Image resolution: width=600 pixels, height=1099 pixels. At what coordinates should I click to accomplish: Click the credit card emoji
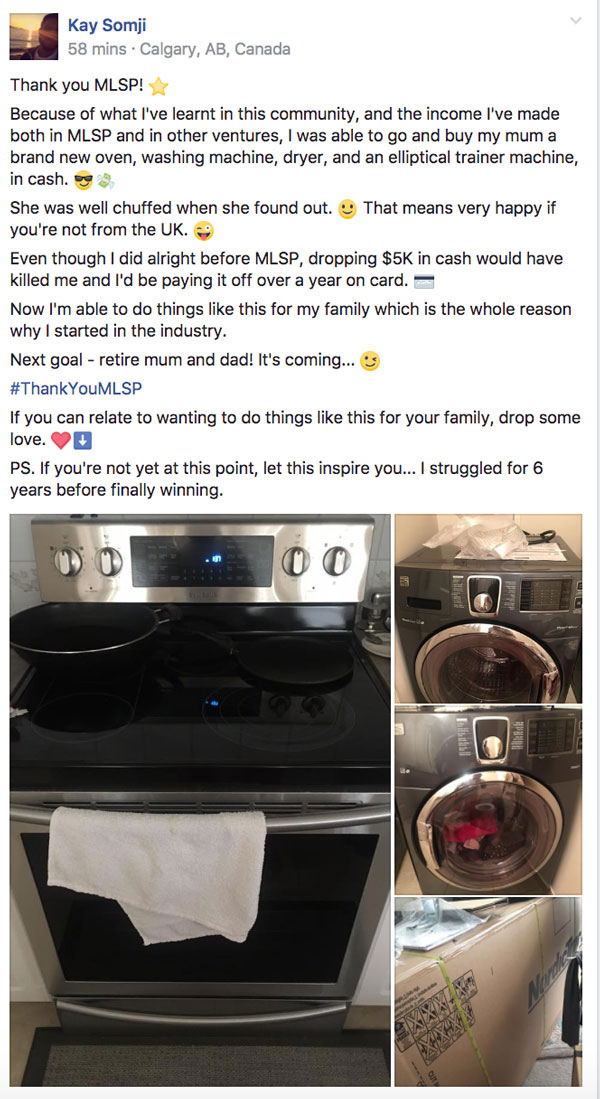click(424, 282)
